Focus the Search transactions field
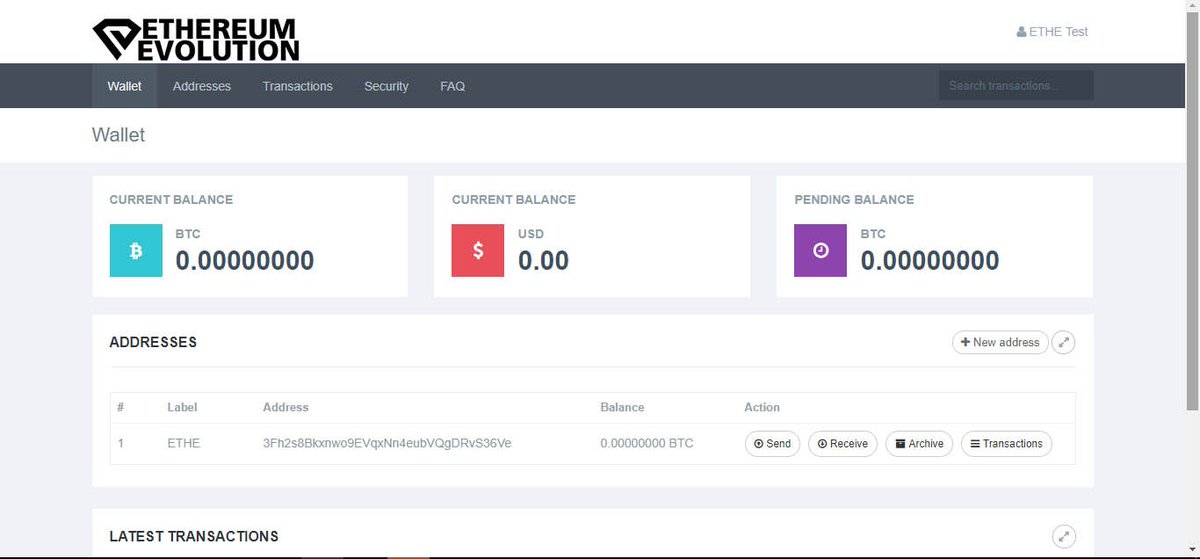The height and width of the screenshot is (559, 1200). pyautogui.click(x=1016, y=86)
